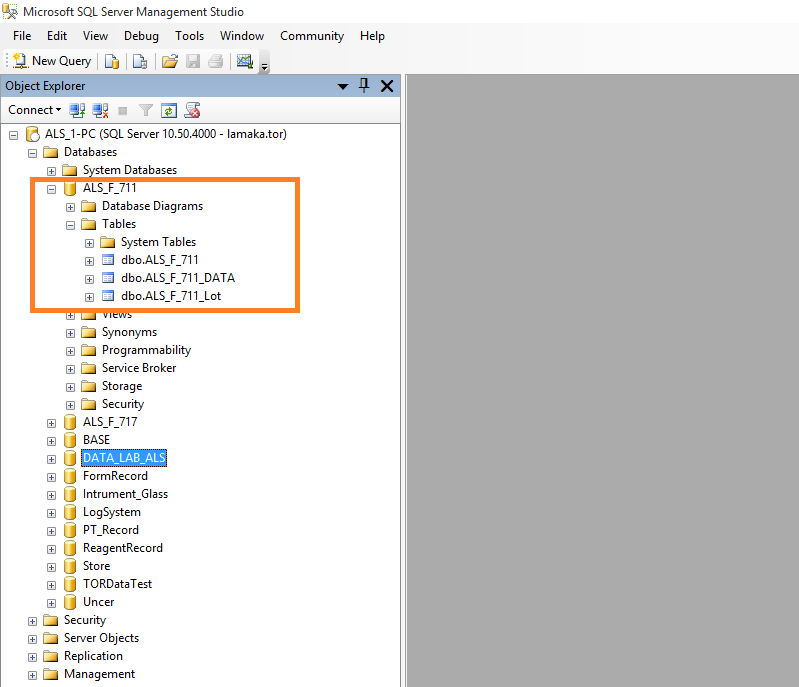Click the dbo.ALS_F_711 table icon

(108, 260)
